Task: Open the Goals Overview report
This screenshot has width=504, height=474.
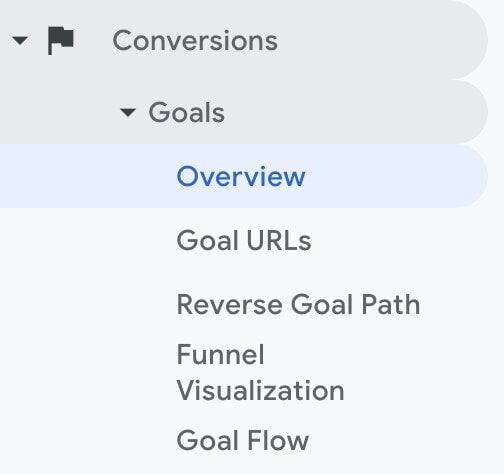Action: pyautogui.click(x=241, y=176)
